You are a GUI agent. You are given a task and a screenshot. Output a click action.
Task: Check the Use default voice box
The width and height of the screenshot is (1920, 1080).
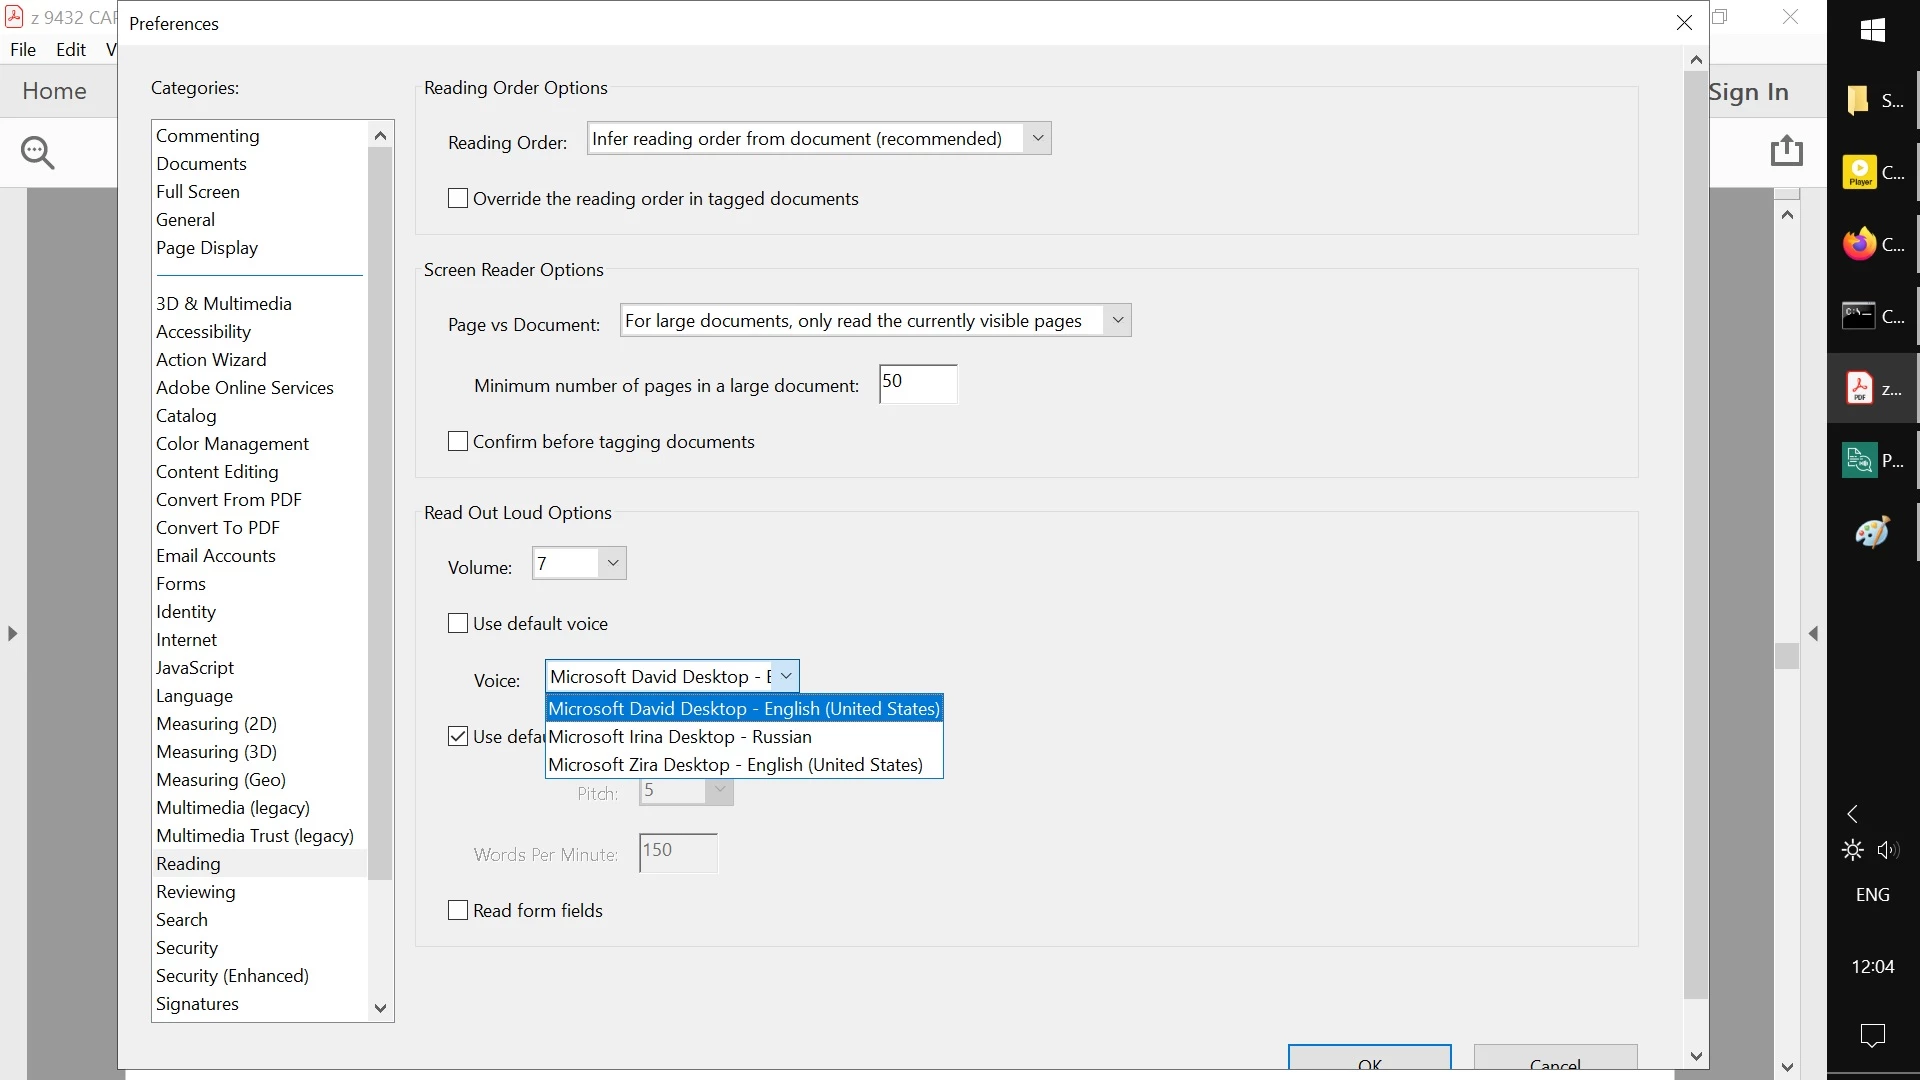[458, 623]
